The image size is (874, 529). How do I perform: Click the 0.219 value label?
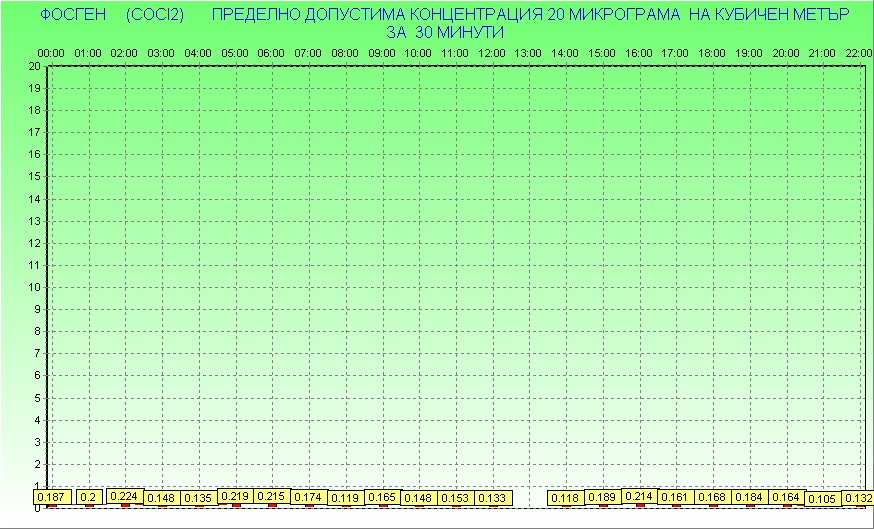[x=235, y=496]
